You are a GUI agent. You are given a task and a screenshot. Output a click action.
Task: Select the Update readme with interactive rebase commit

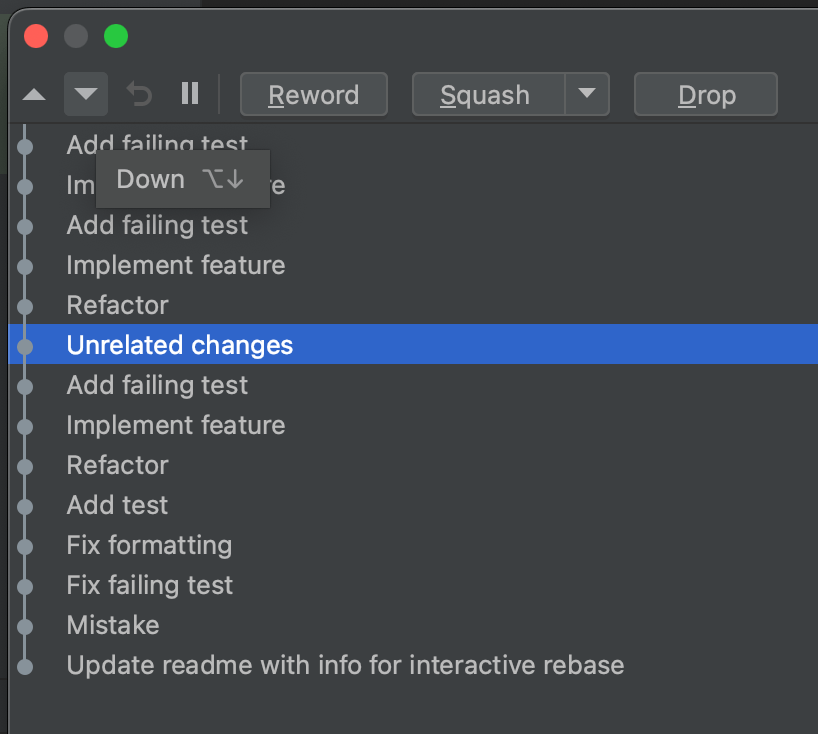click(x=345, y=664)
